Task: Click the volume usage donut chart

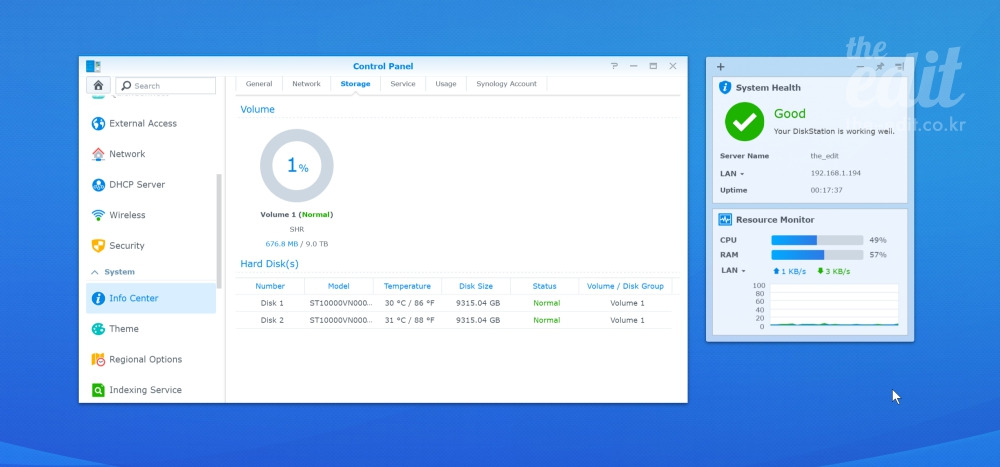Action: [297, 166]
